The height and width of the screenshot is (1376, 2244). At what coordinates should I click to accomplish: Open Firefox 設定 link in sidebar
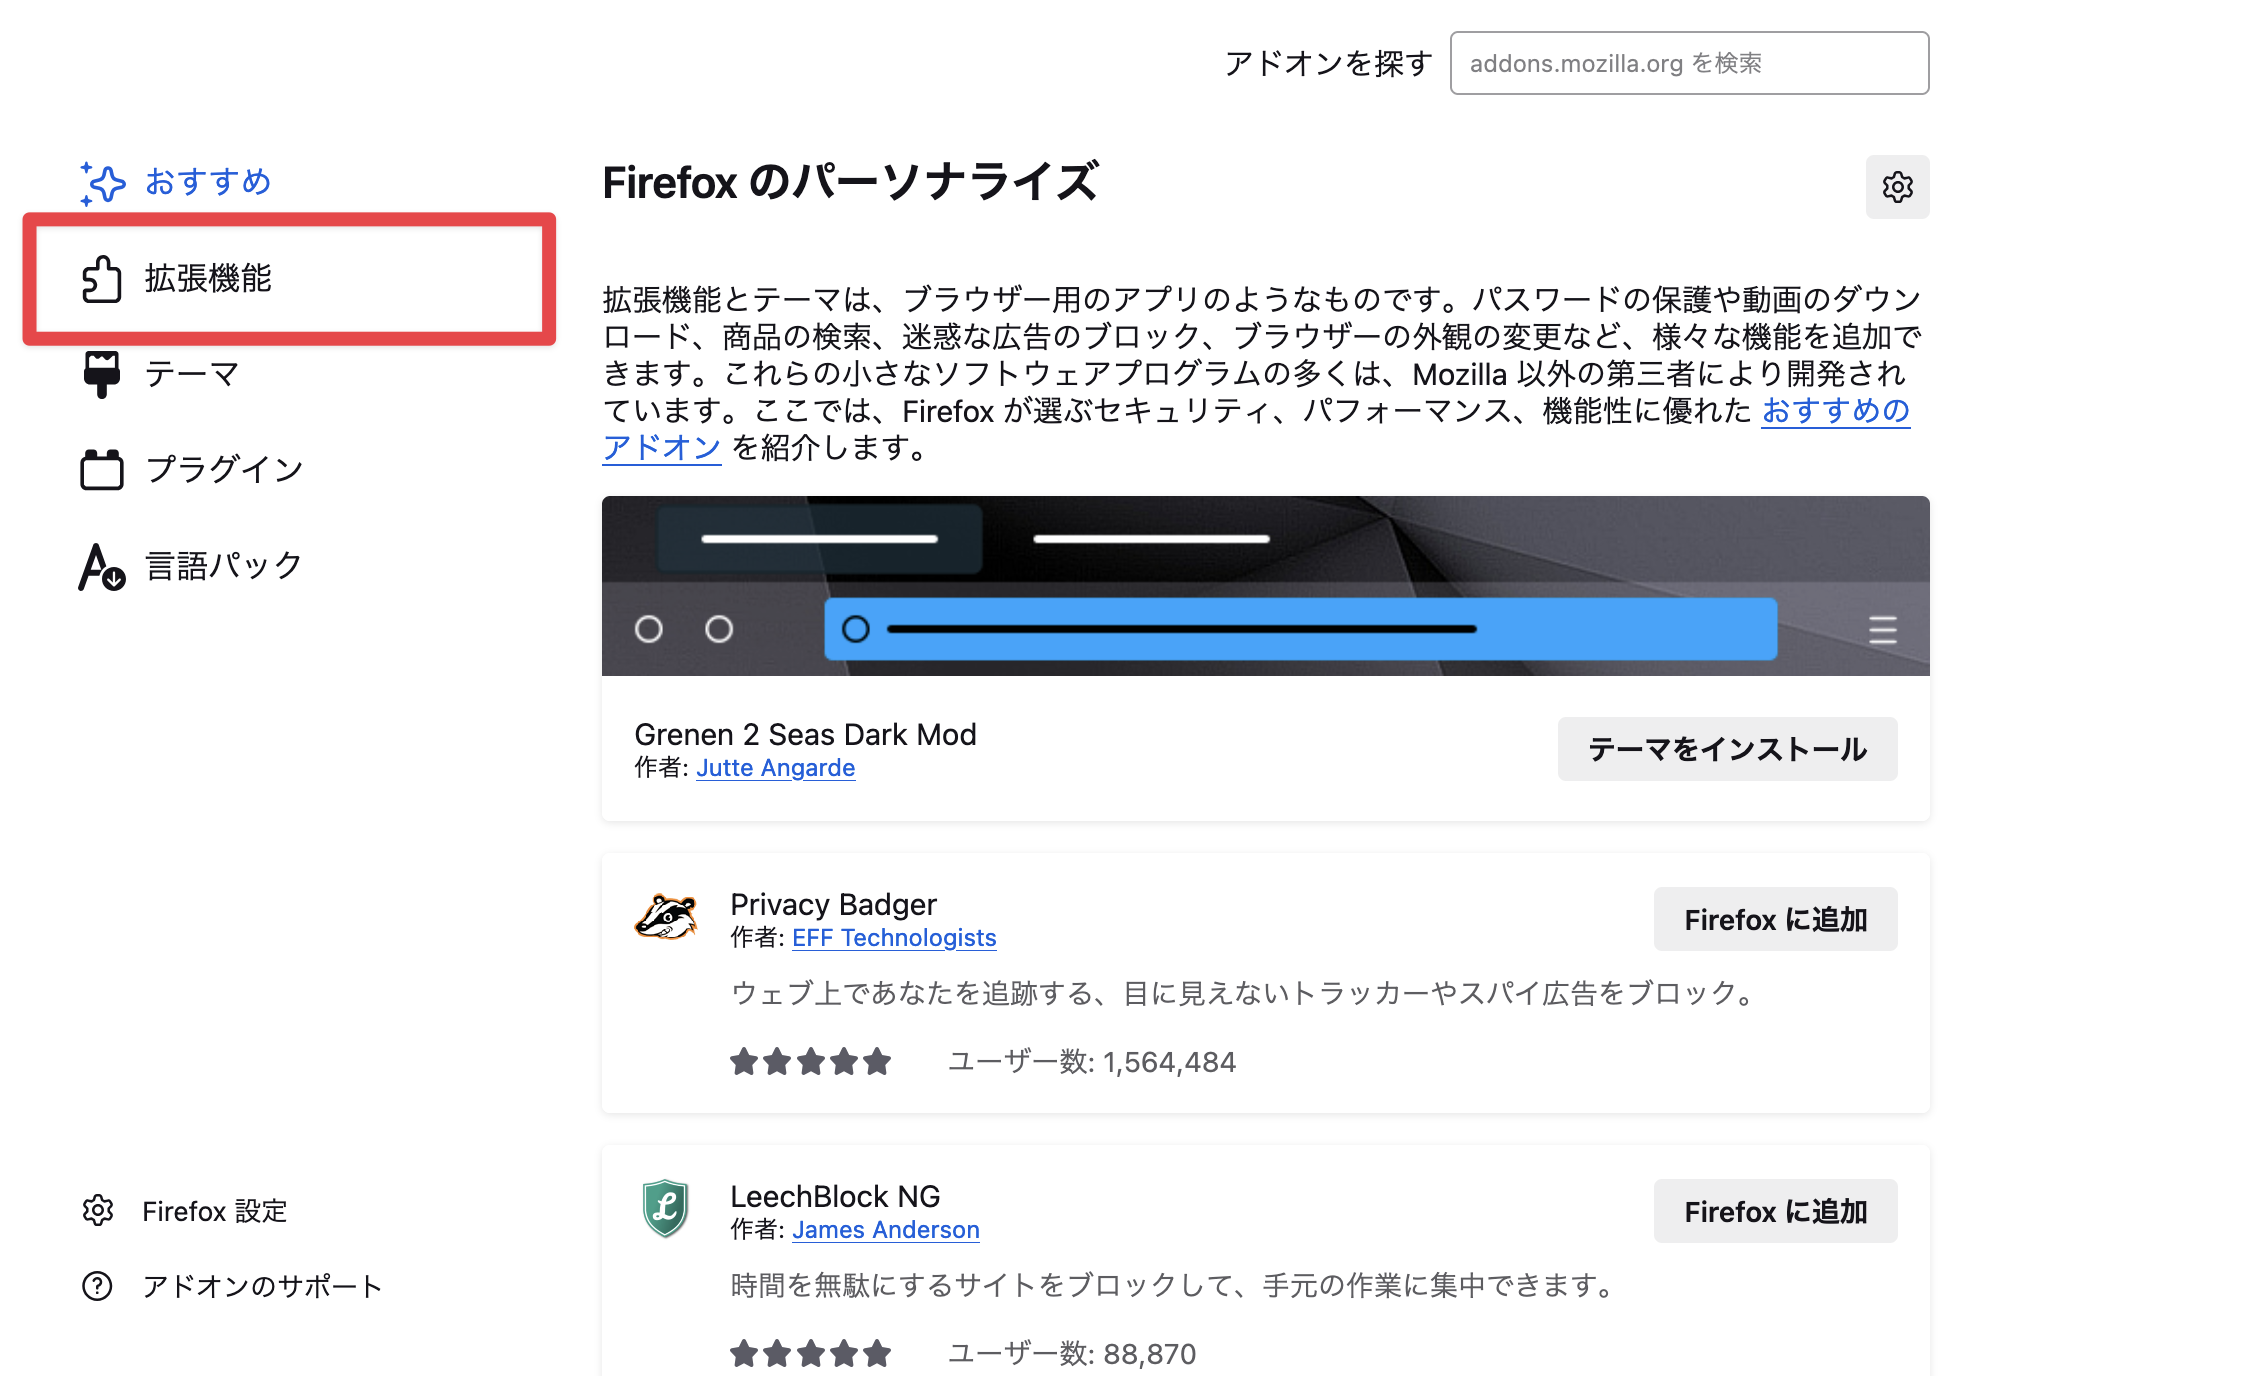[185, 1211]
